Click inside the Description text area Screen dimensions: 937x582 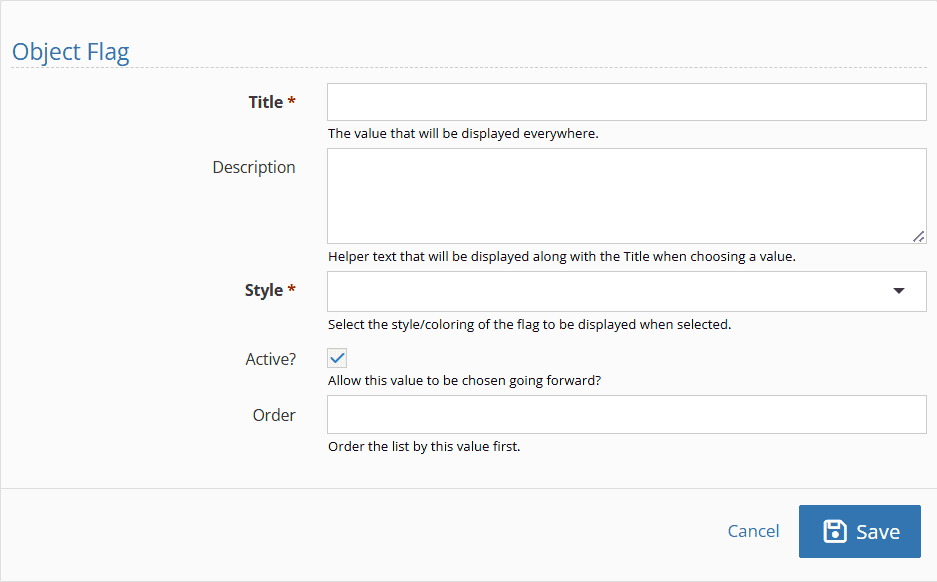coord(627,196)
